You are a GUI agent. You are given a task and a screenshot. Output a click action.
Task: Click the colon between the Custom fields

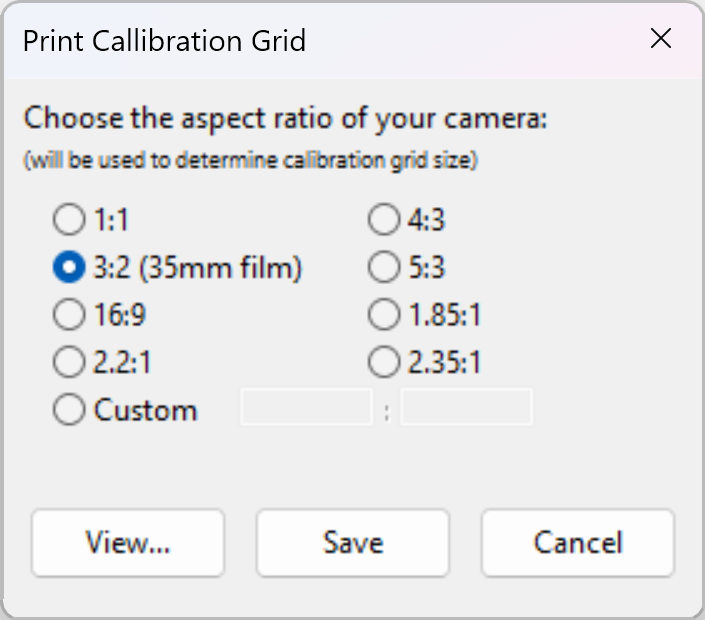pyautogui.click(x=387, y=411)
